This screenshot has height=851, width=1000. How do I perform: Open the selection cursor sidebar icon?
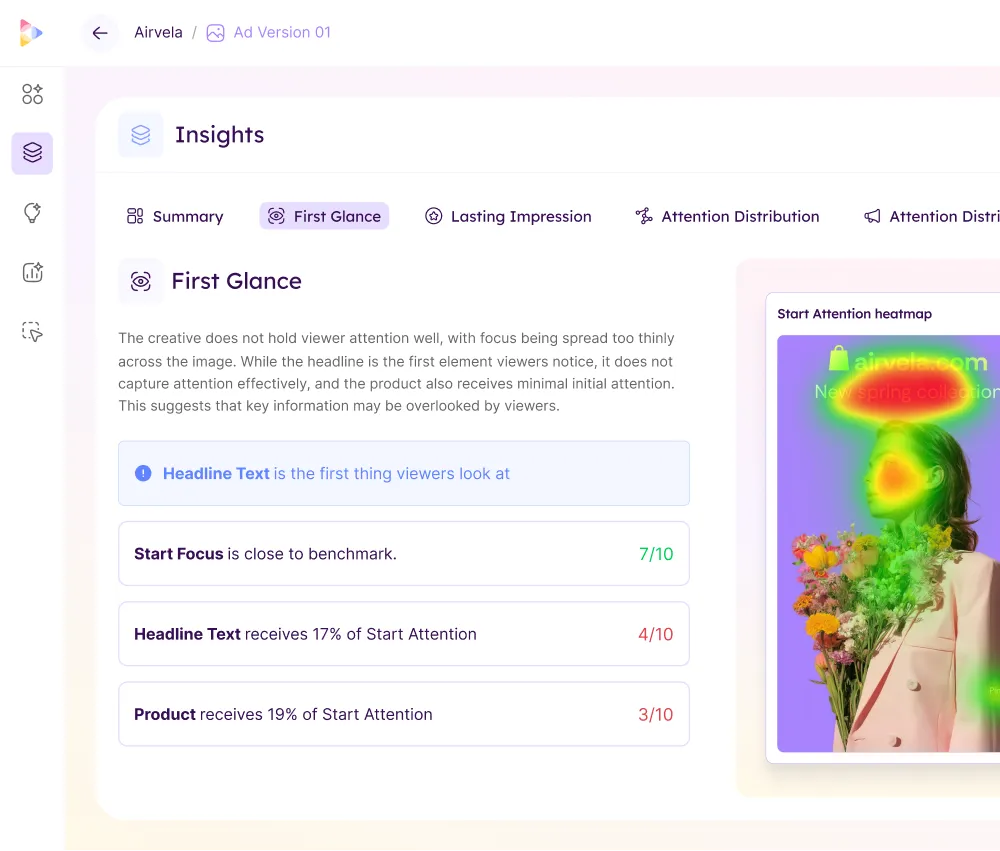pos(32,332)
